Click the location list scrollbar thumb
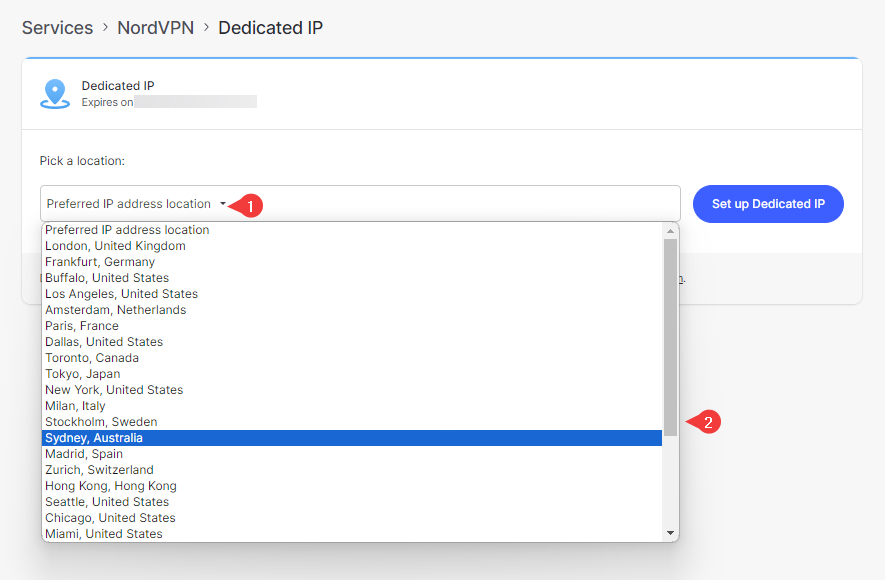 point(670,335)
